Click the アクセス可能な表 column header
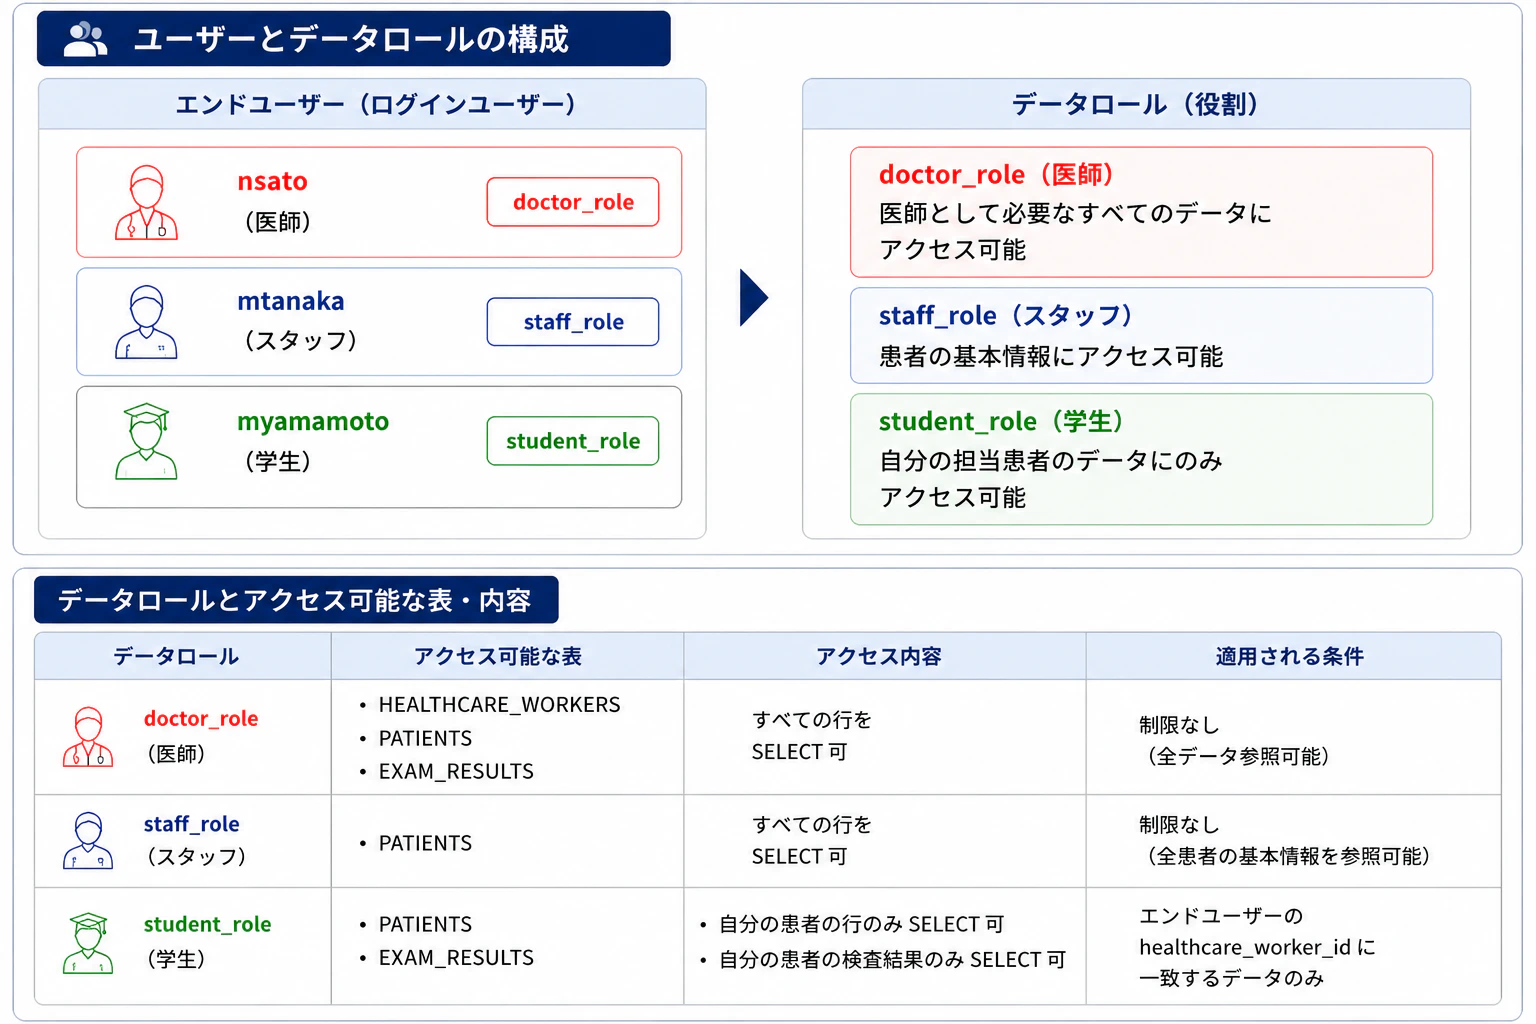Screen dimensions: 1536x1024 (498, 656)
